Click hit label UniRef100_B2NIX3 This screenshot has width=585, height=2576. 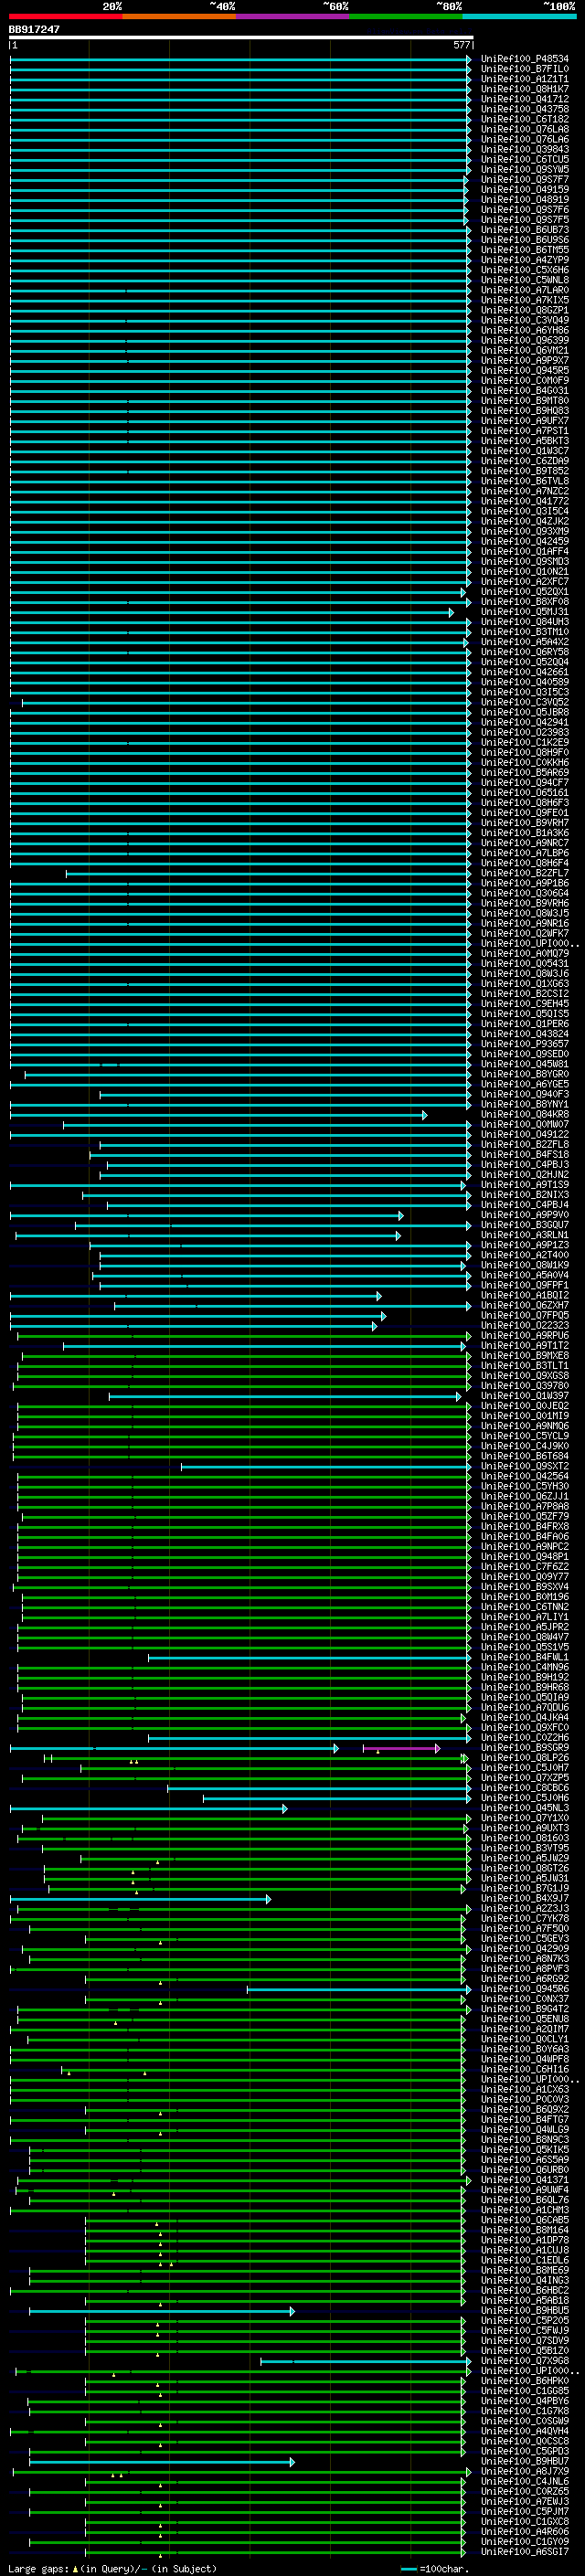(524, 1194)
